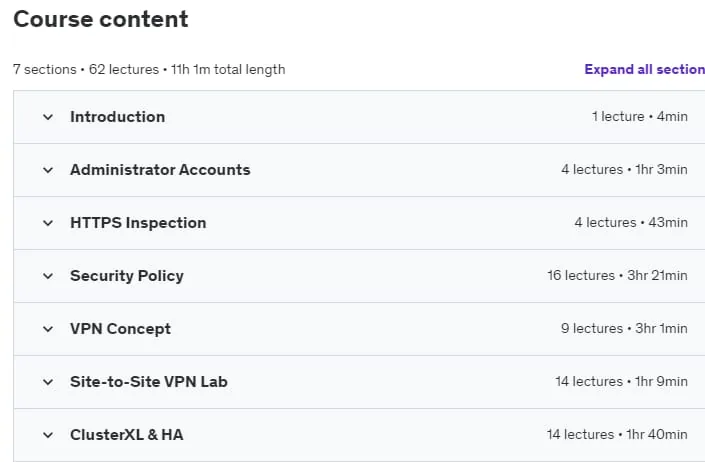This screenshot has width=705, height=462.
Task: Click the HTTPS Inspection section title
Action: point(138,223)
